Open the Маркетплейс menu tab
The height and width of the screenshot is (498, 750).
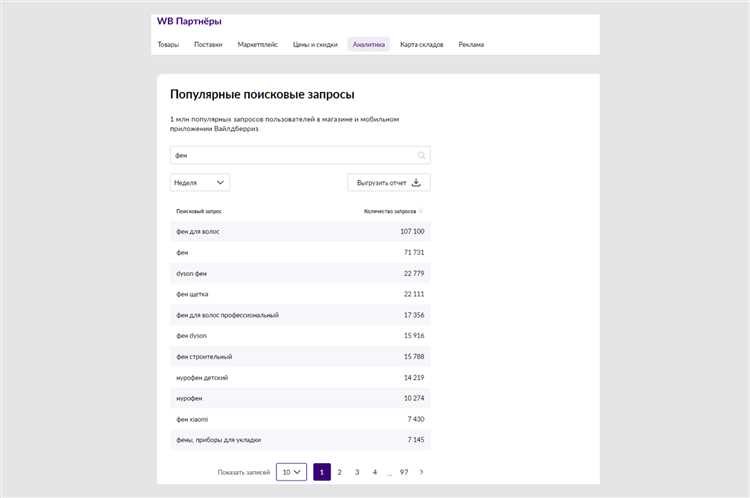click(257, 44)
